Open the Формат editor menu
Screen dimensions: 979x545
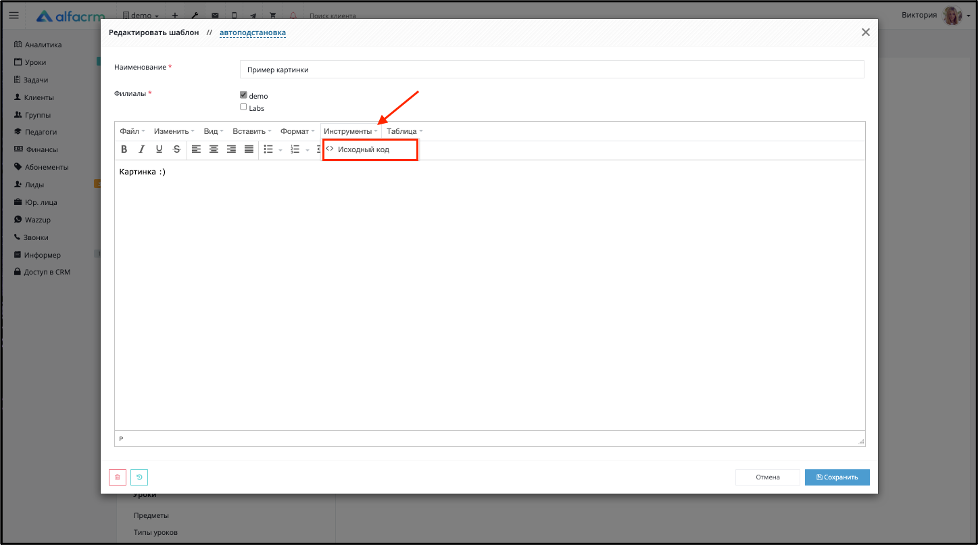coord(297,131)
